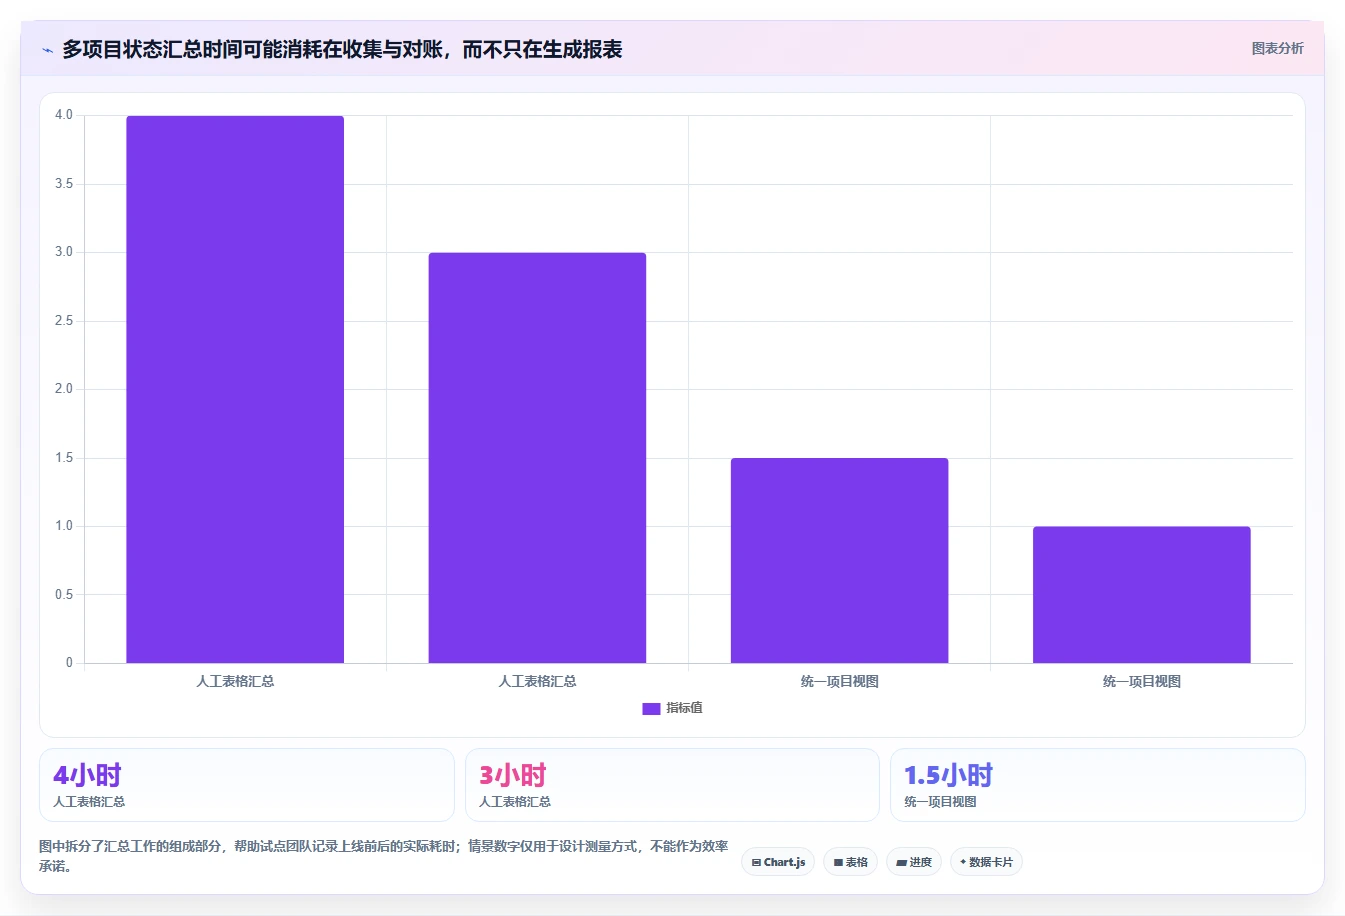Select the 表格 tag
The height and width of the screenshot is (916, 1345).
(x=850, y=862)
